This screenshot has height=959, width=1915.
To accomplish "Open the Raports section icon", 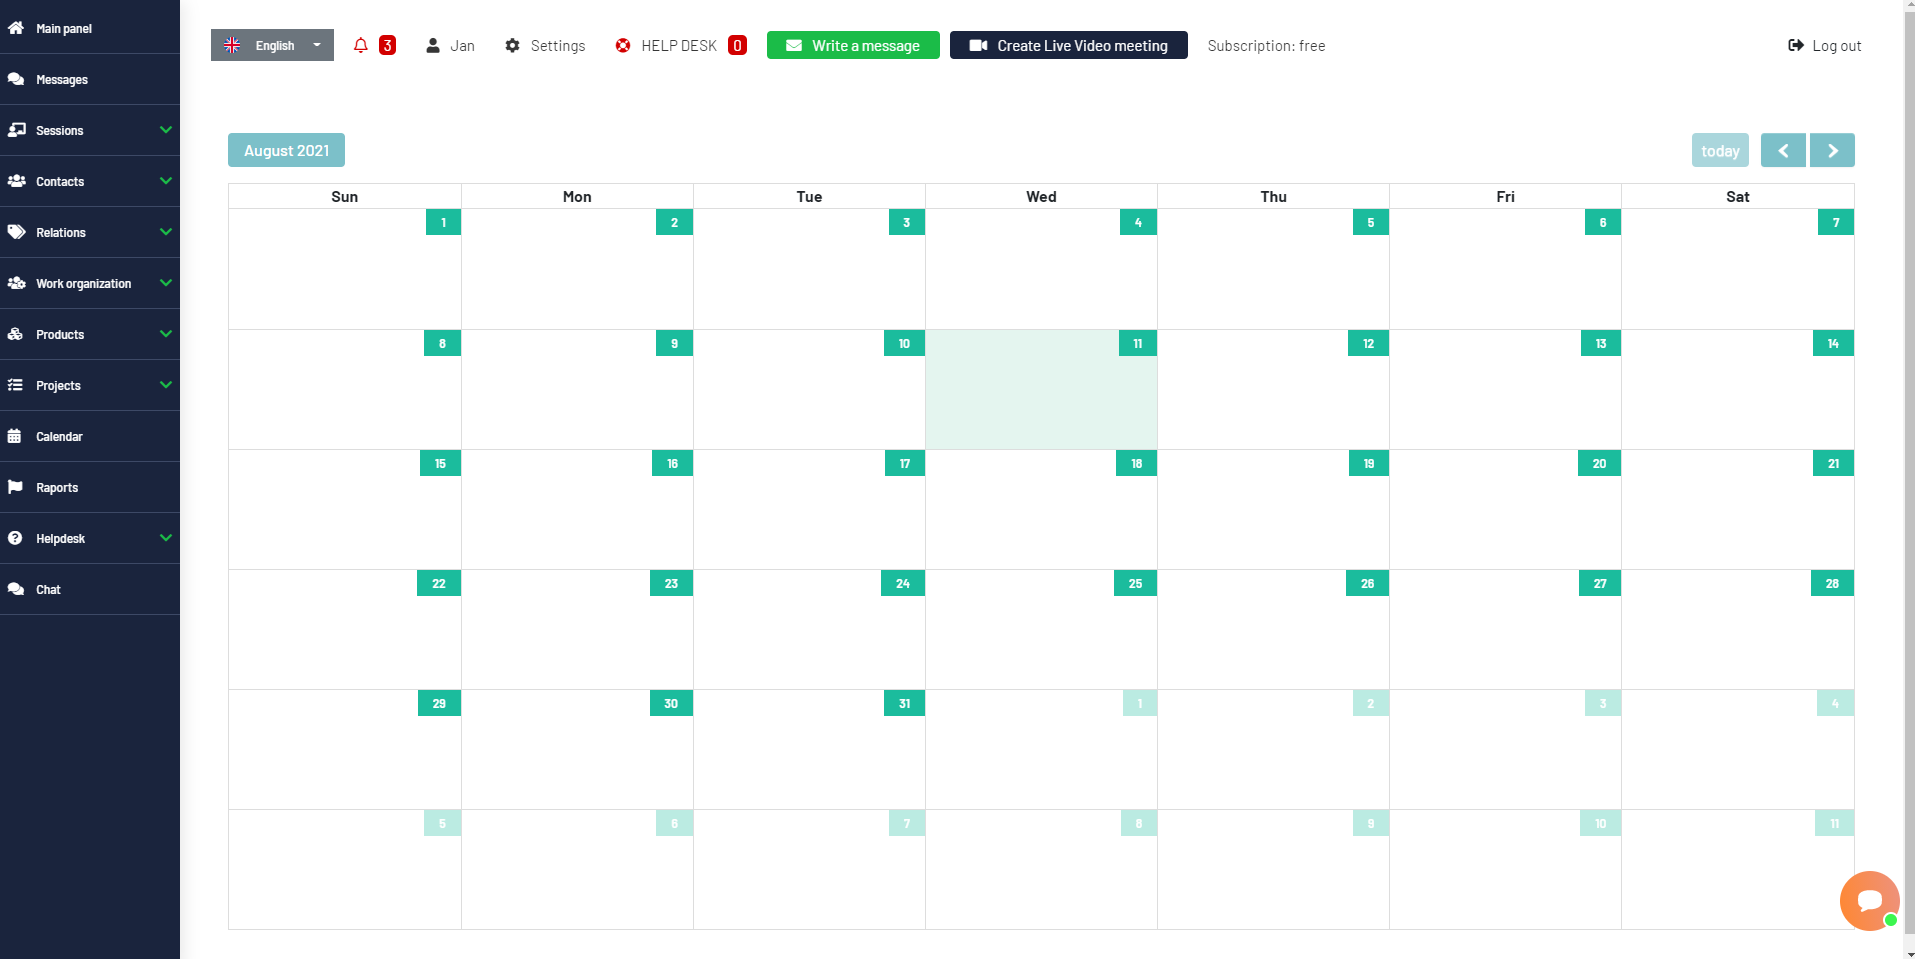I will pos(15,487).
